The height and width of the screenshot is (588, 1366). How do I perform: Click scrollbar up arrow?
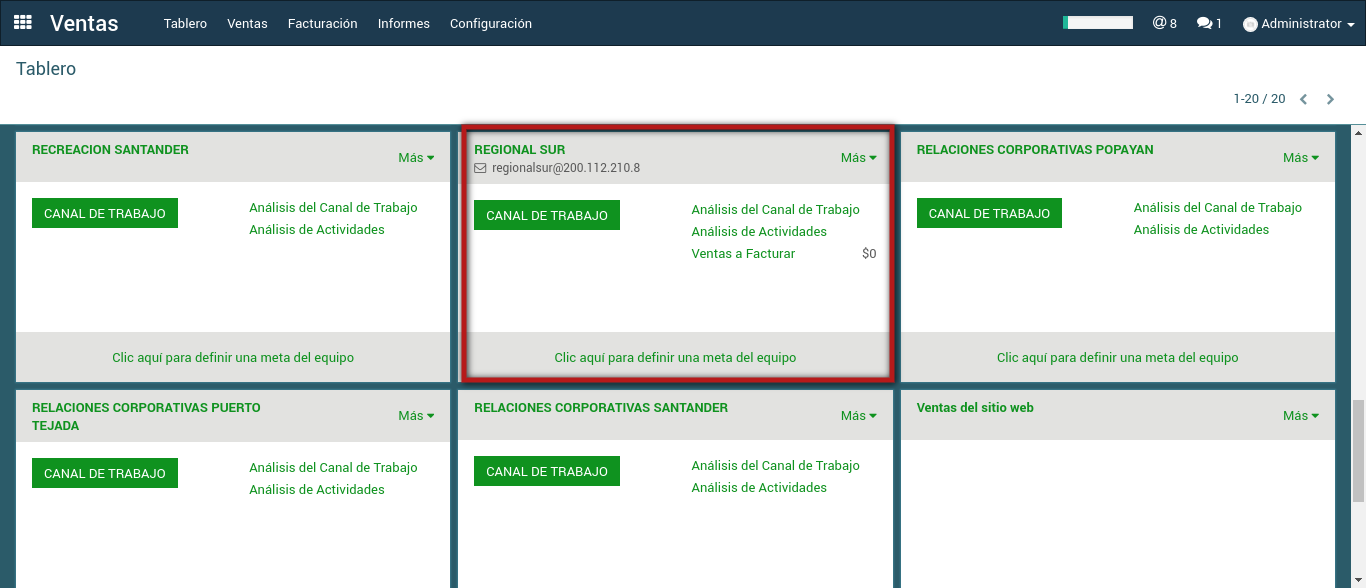(x=1357, y=132)
